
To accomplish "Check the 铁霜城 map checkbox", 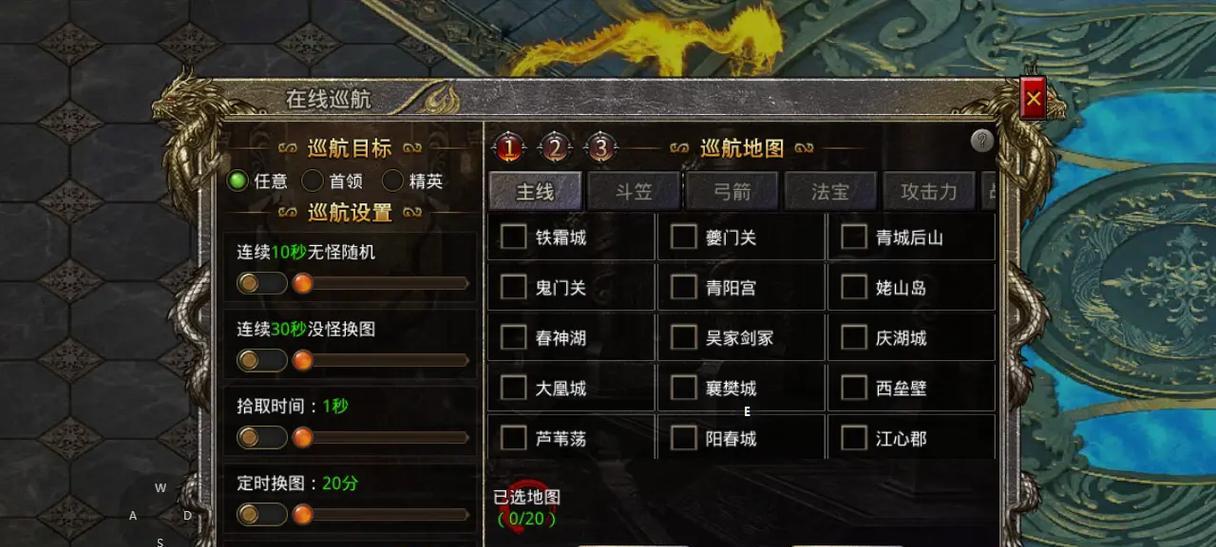I will click(x=514, y=237).
